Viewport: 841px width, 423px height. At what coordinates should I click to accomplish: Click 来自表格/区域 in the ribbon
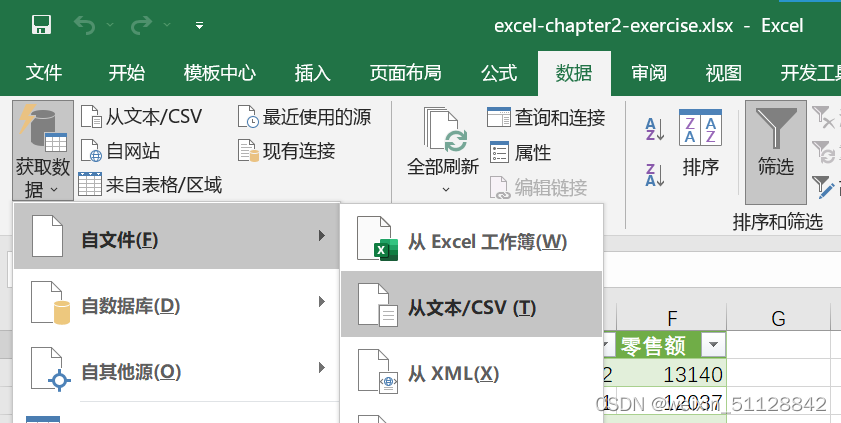tap(150, 185)
